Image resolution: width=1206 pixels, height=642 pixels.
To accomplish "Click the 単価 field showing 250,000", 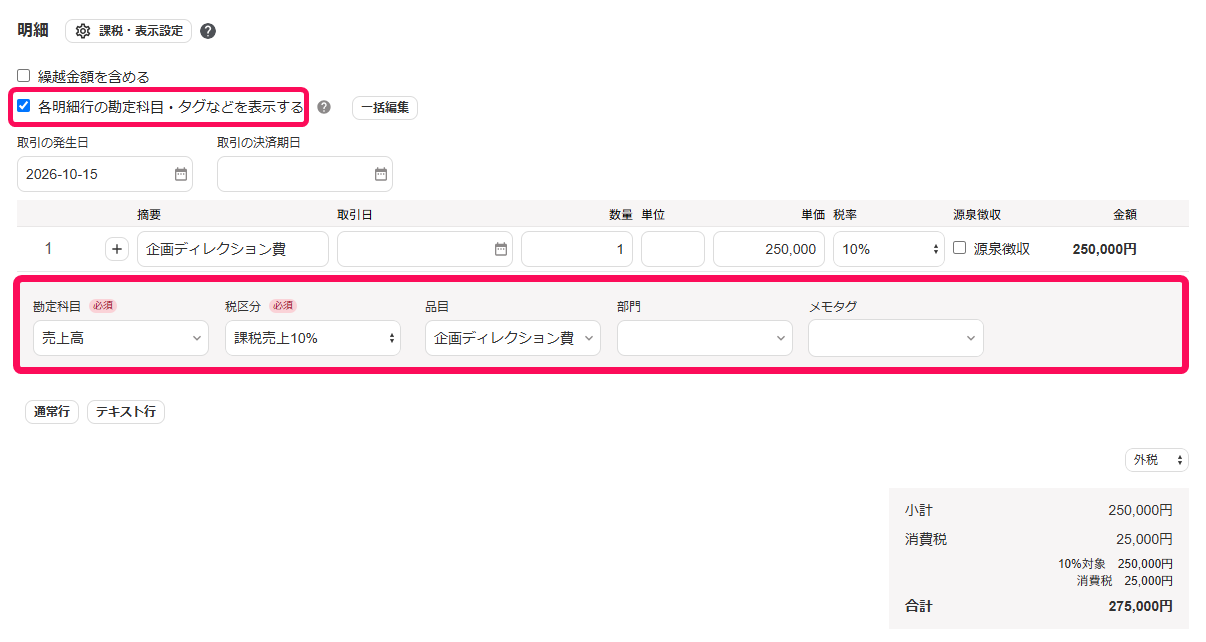I will 769,249.
